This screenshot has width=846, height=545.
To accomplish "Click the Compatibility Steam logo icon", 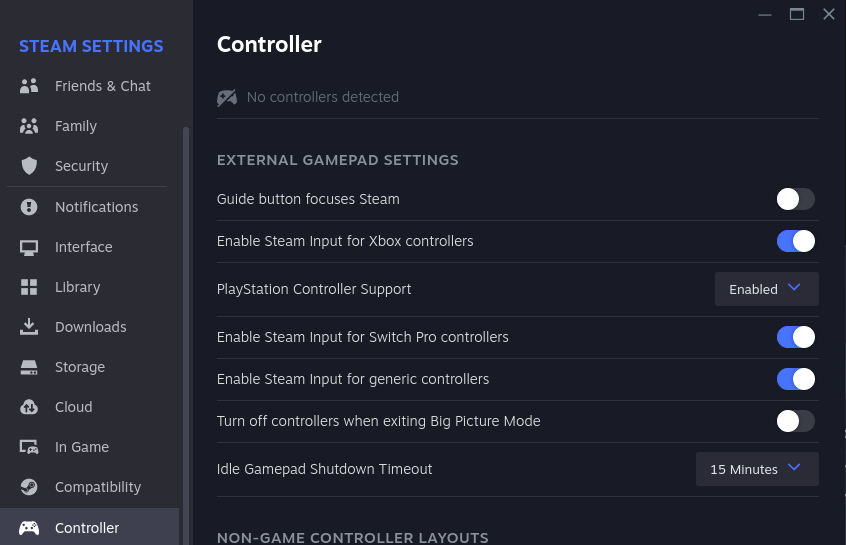I will pyautogui.click(x=29, y=487).
